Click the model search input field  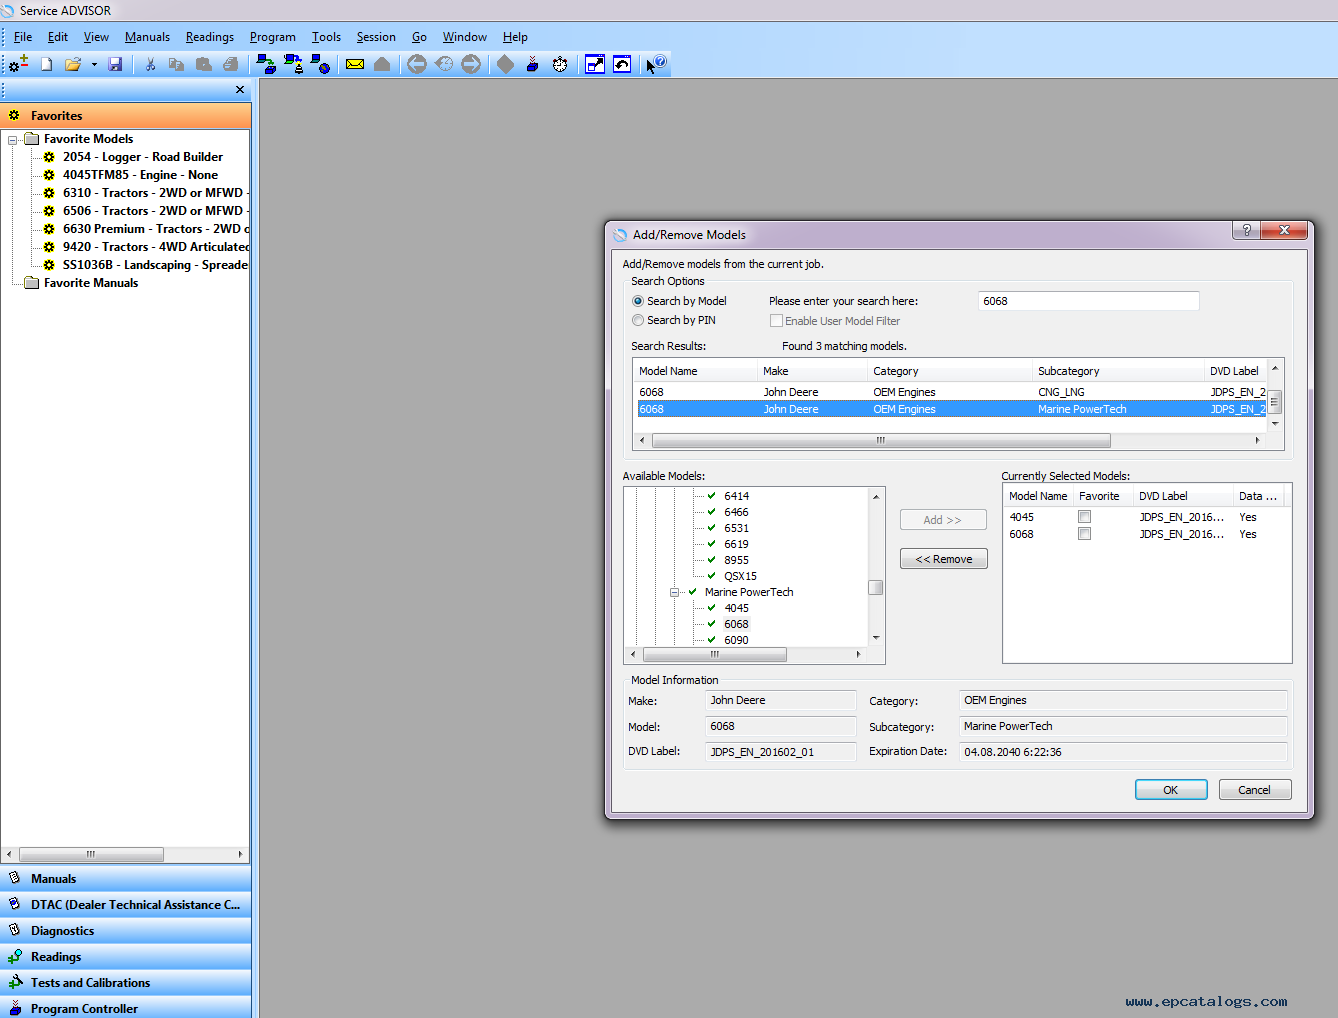coord(1088,301)
